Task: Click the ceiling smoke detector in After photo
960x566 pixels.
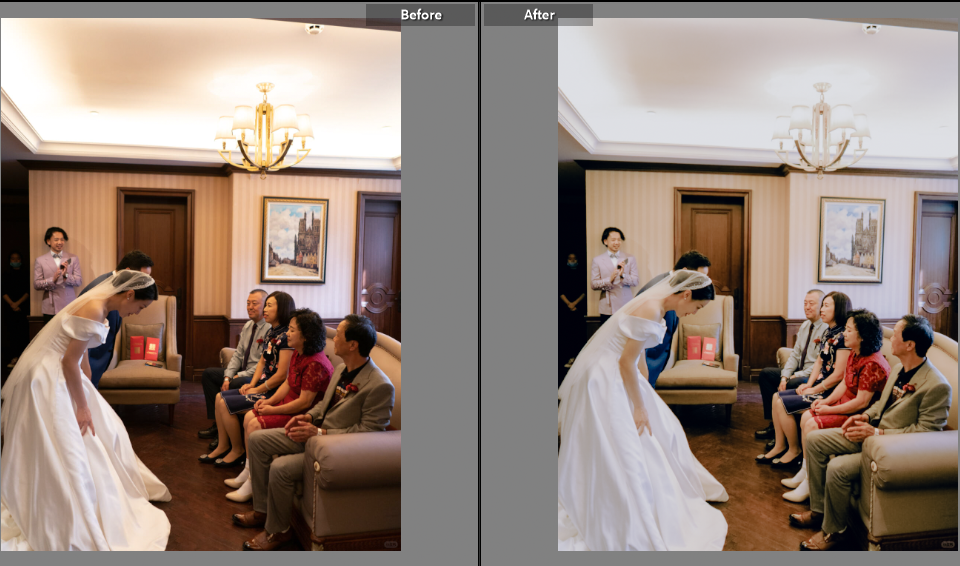Action: click(x=871, y=29)
